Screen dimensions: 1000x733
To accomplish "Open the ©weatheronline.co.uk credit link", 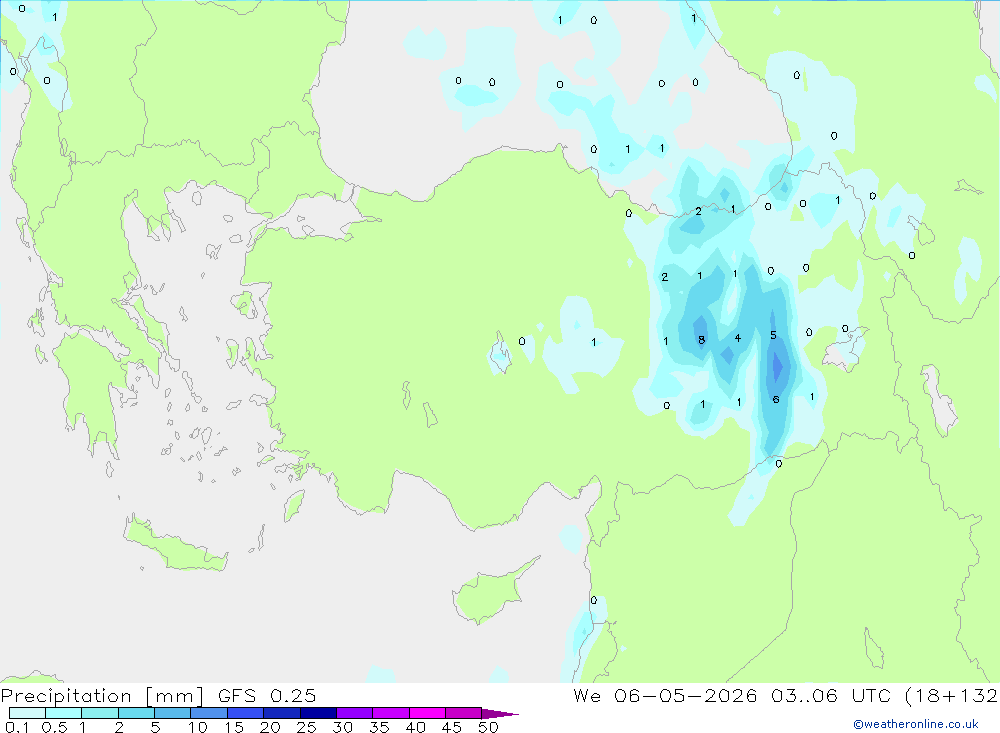I will coord(916,724).
